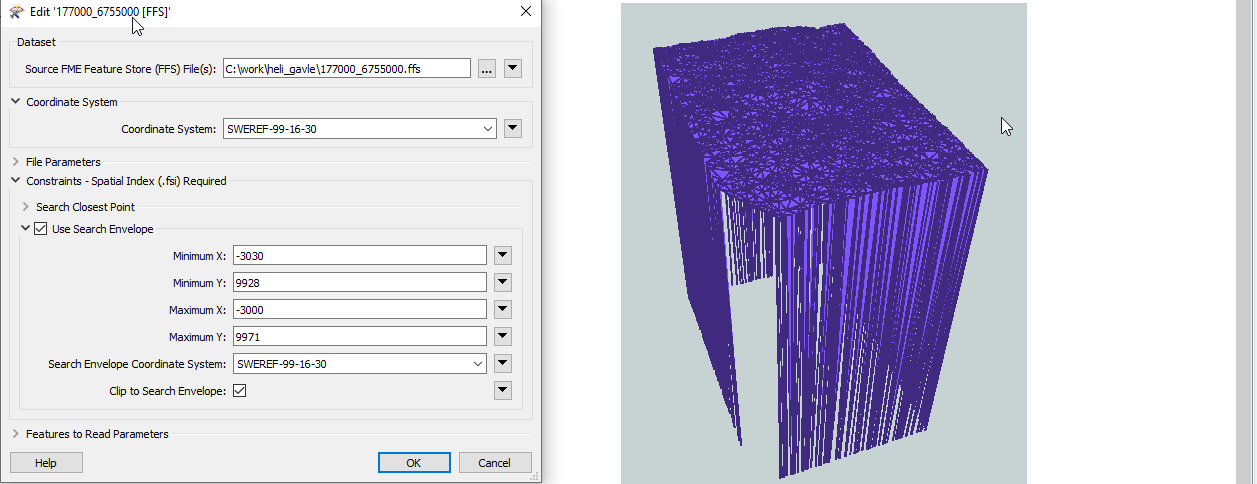Open the parameter menu arrow beside Maximum Y
Screen dimensions: 1257x484
click(503, 337)
